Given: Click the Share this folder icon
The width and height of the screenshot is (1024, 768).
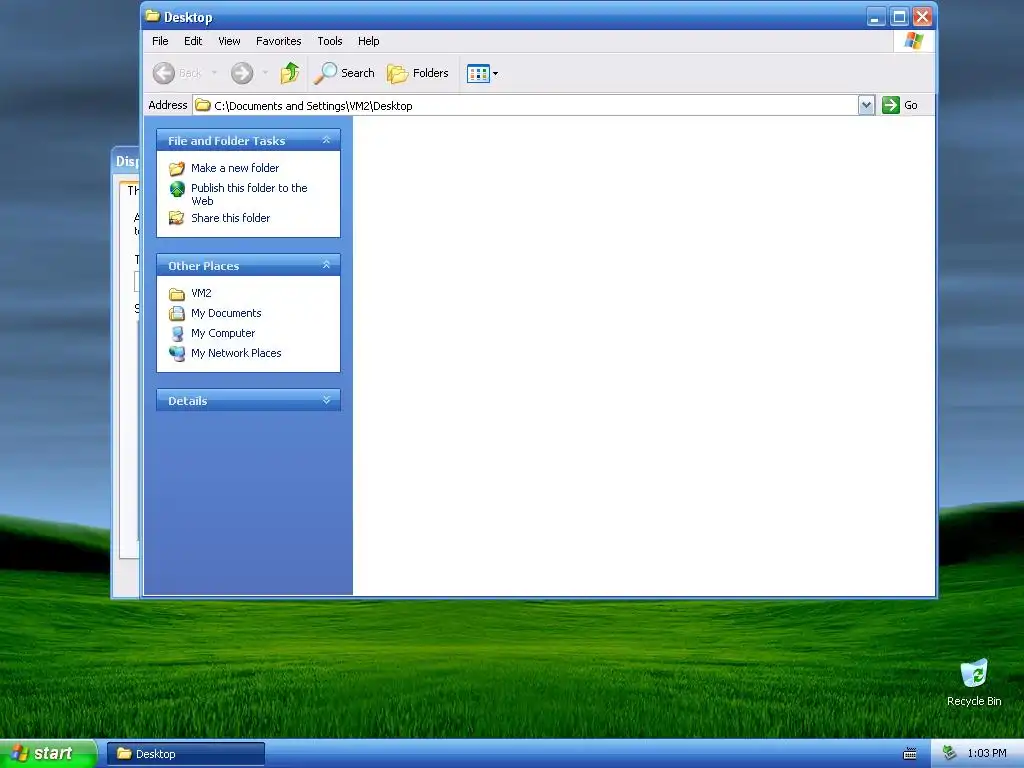Looking at the screenshot, I should tap(177, 218).
